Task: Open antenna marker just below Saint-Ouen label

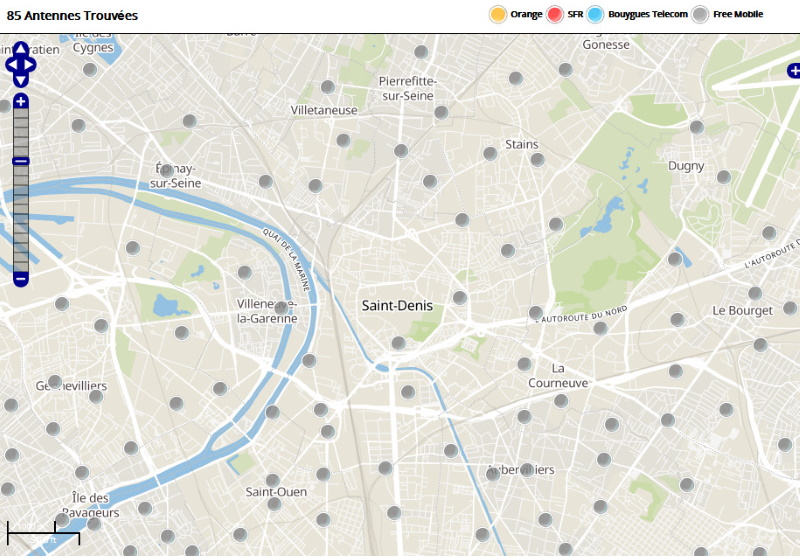Action: click(274, 504)
